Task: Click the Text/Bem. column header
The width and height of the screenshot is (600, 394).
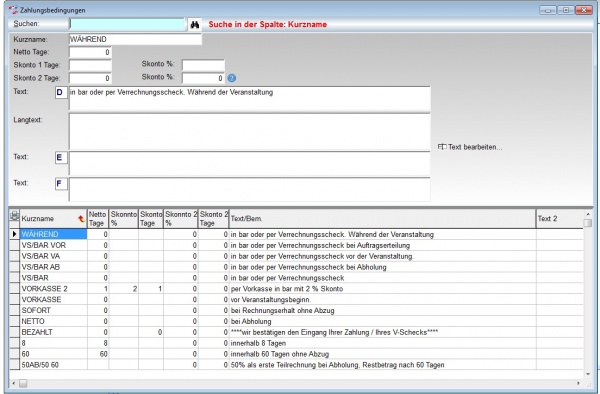Action: pyautogui.click(x=382, y=218)
